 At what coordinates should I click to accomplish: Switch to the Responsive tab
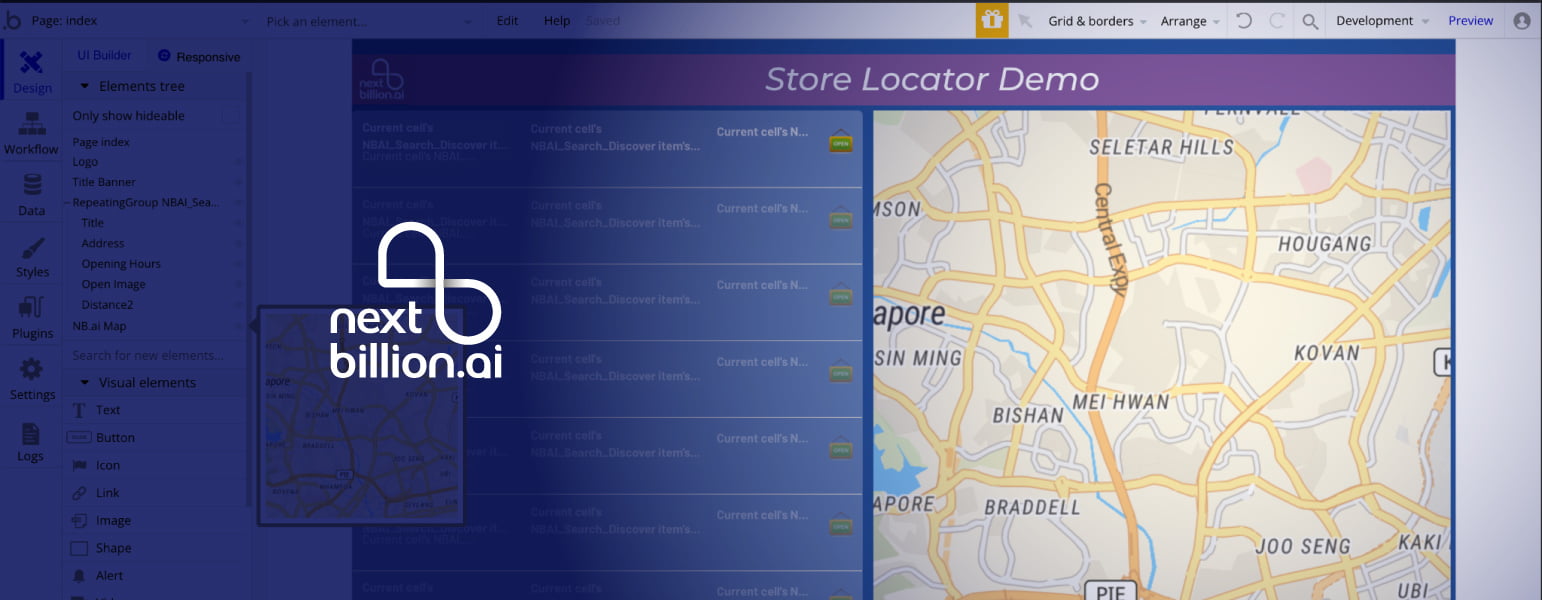tap(200, 57)
